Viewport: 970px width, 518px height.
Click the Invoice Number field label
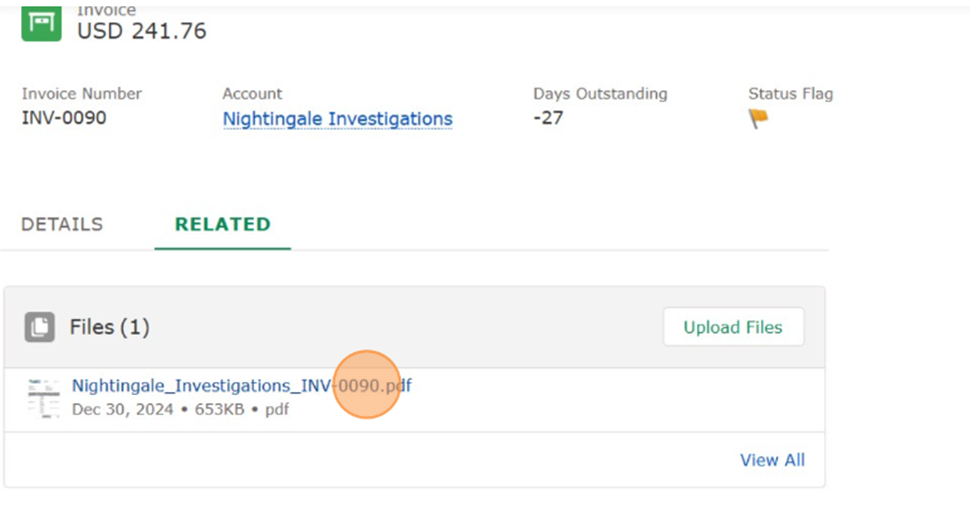click(x=82, y=94)
